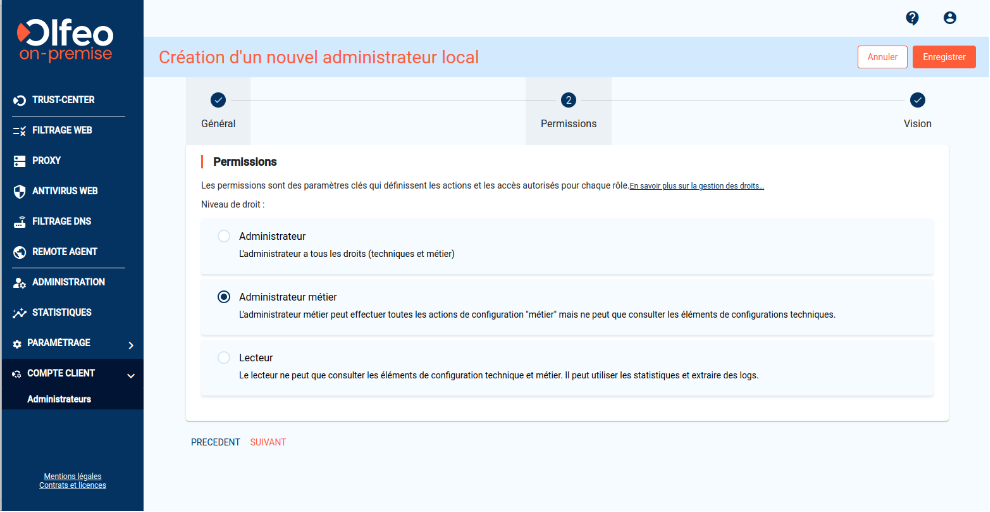Select the Administrateur radio option
This screenshot has height=512, width=990.
click(224, 236)
